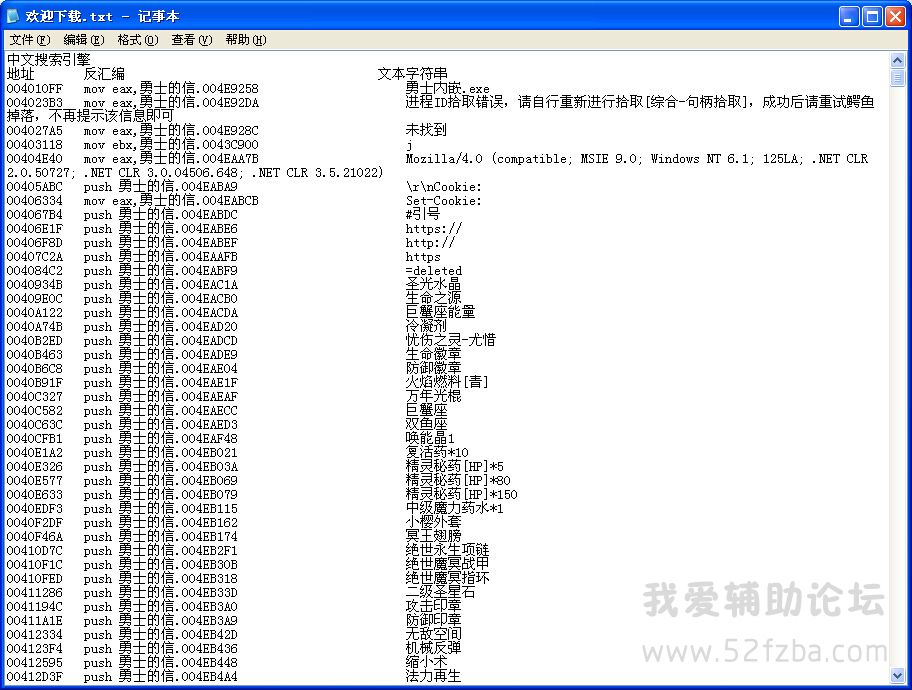912x690 pixels.
Task: Click the string 生命之源
Action: tap(433, 298)
